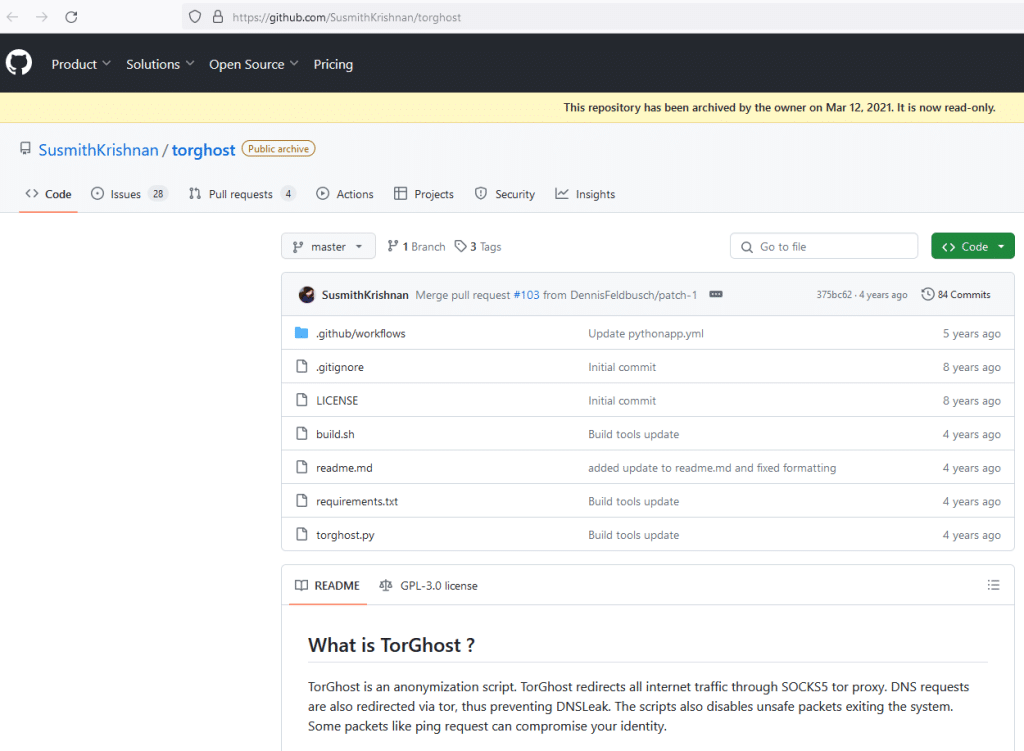Expand the Product menu
The height and width of the screenshot is (751, 1024).
pos(81,64)
